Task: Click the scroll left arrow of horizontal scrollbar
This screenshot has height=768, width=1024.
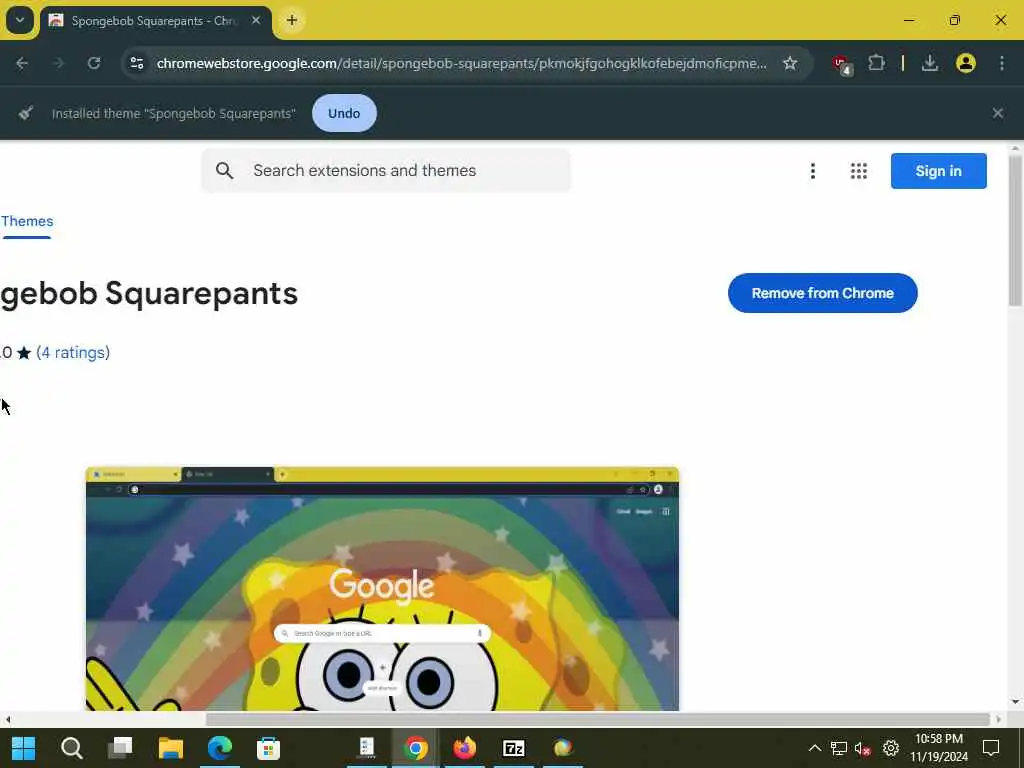Action: click(7, 719)
